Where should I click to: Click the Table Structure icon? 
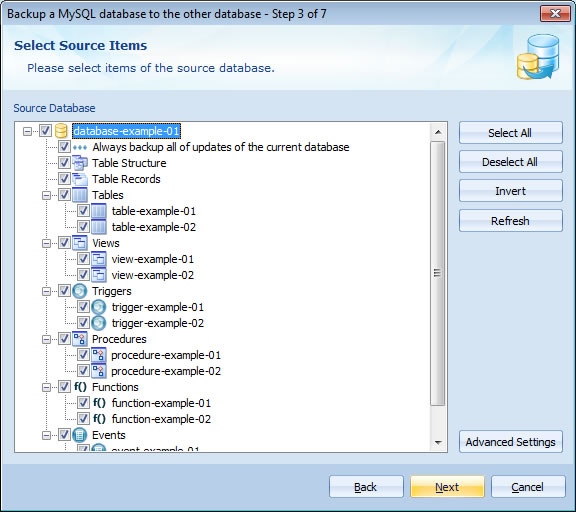coord(80,163)
